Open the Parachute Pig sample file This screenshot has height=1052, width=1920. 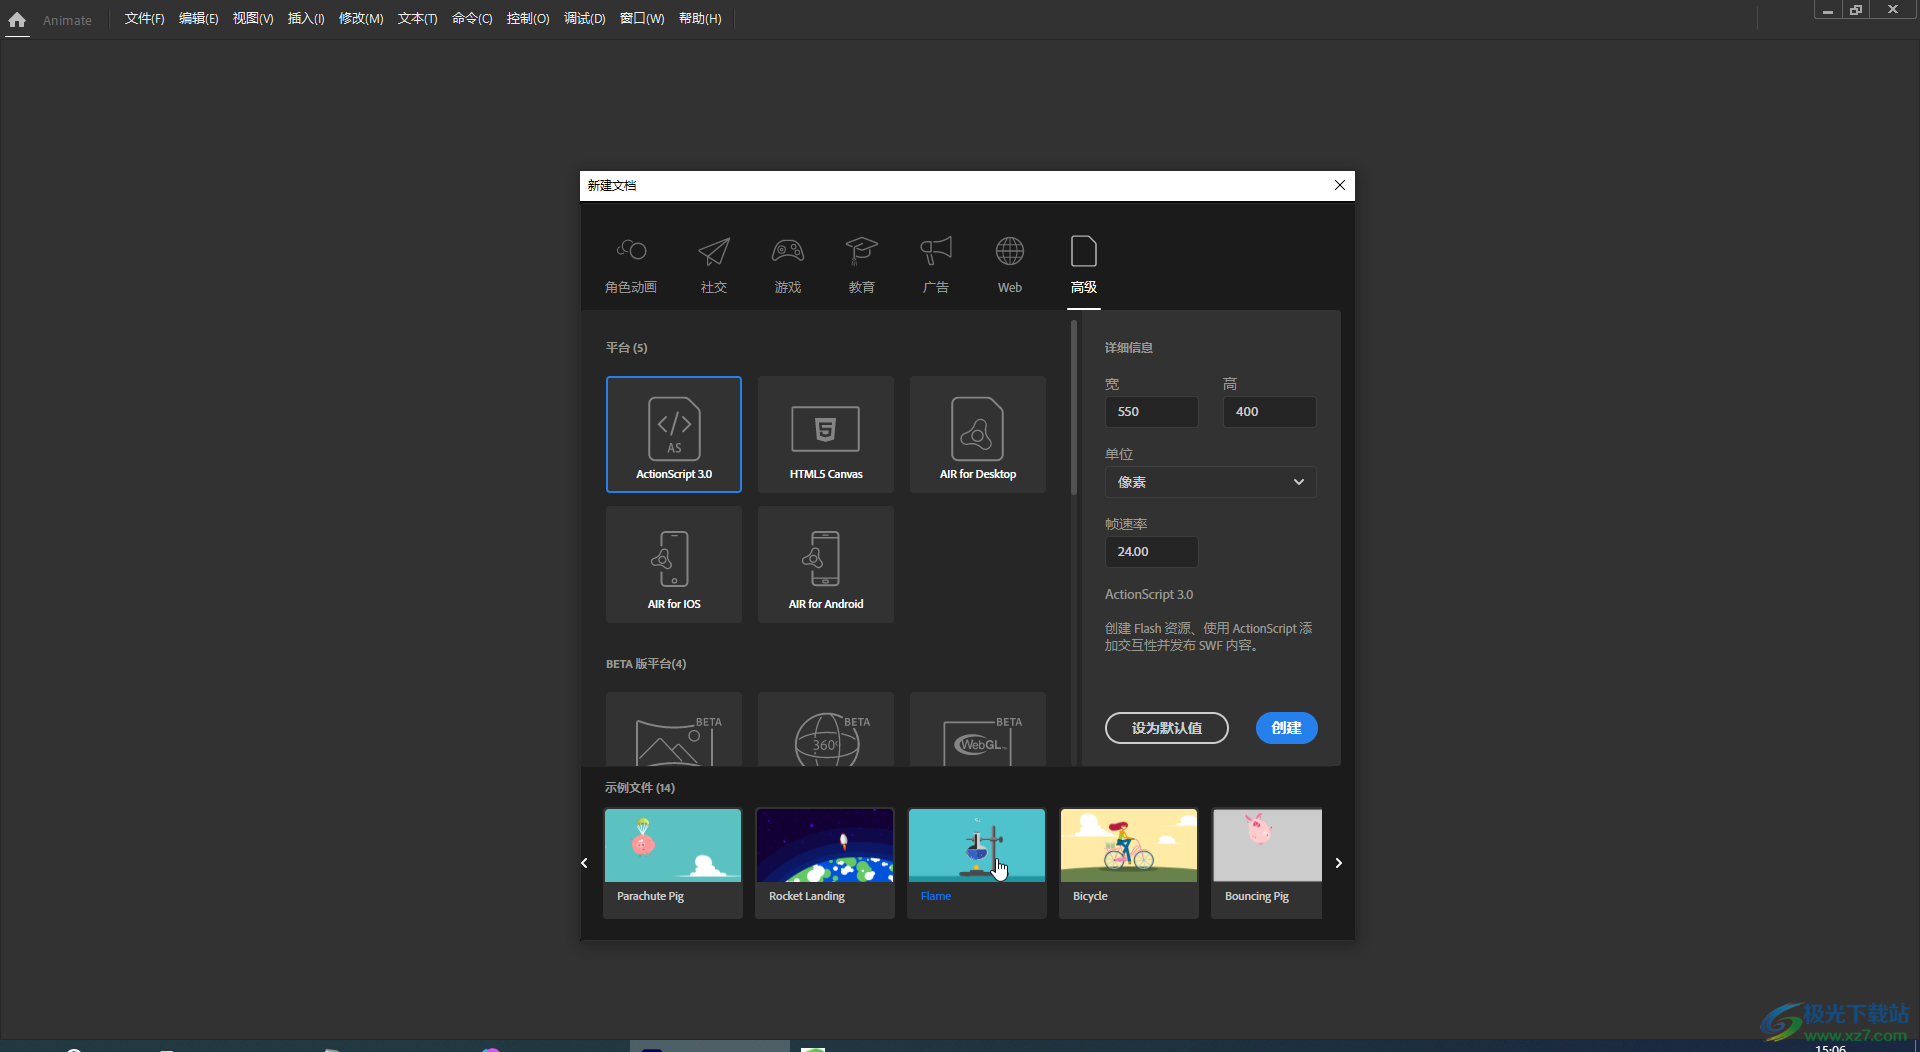pyautogui.click(x=673, y=863)
